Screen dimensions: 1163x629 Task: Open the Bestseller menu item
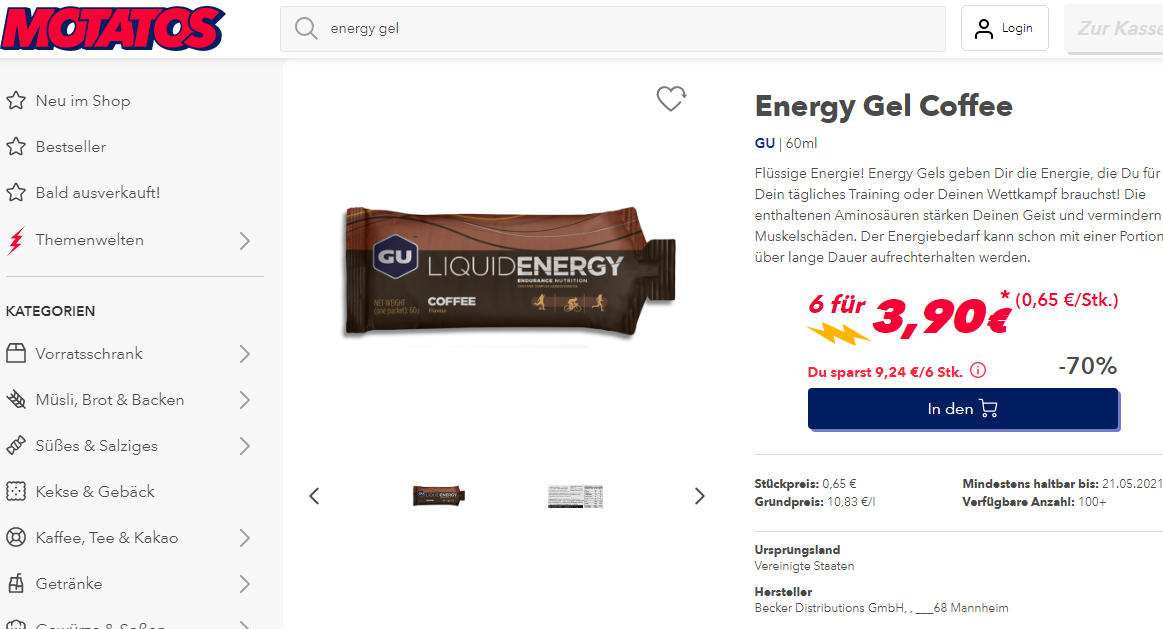(x=56, y=147)
